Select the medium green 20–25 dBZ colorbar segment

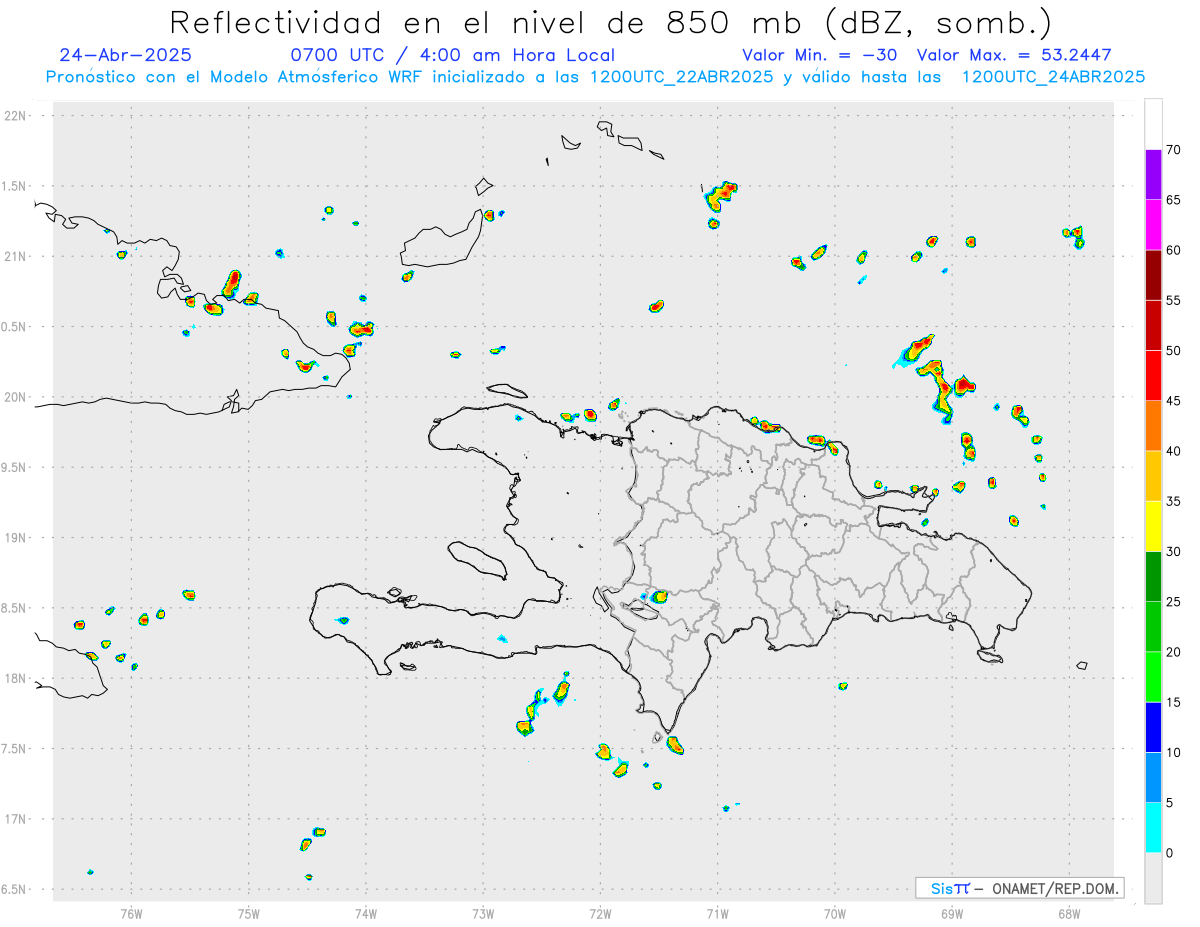[x=1153, y=627]
